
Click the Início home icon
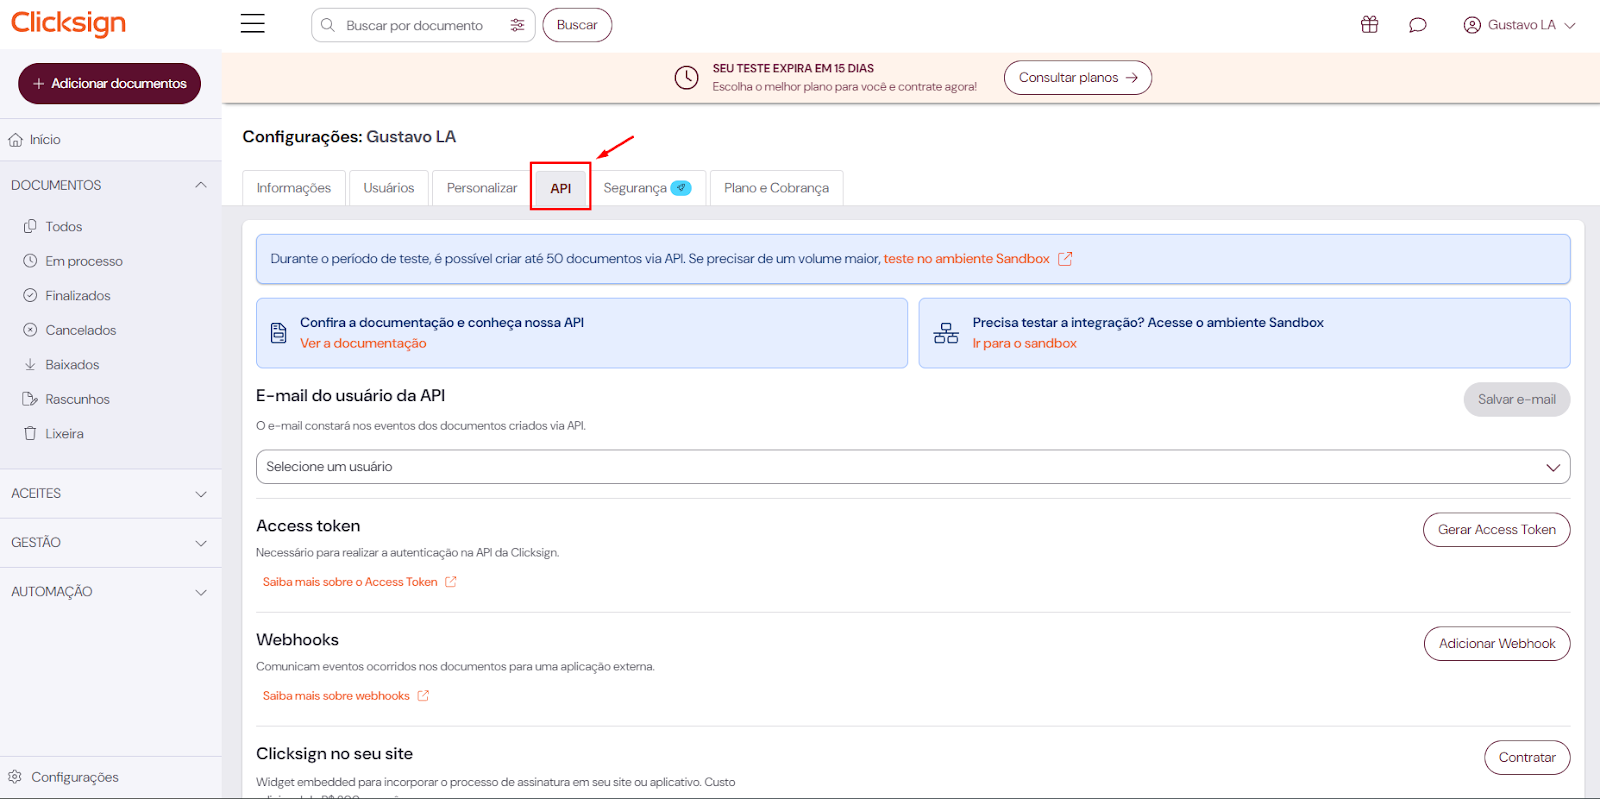[x=16, y=140]
